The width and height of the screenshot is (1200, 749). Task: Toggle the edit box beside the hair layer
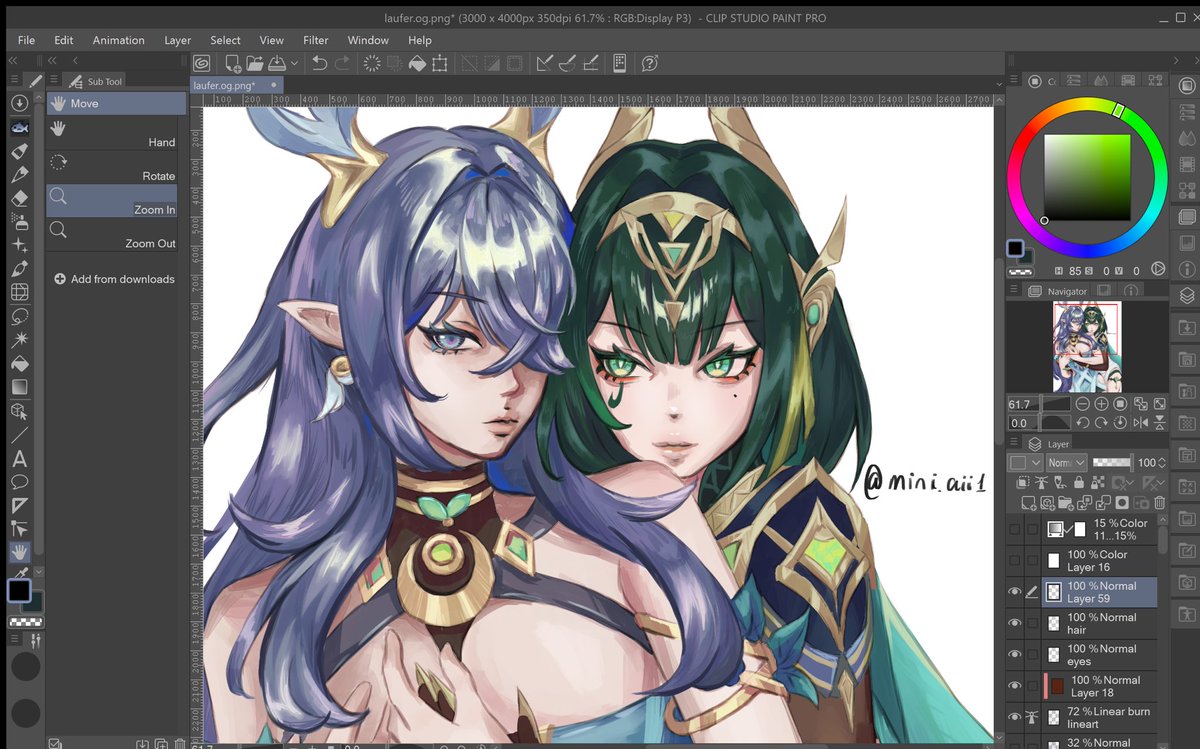1032,623
